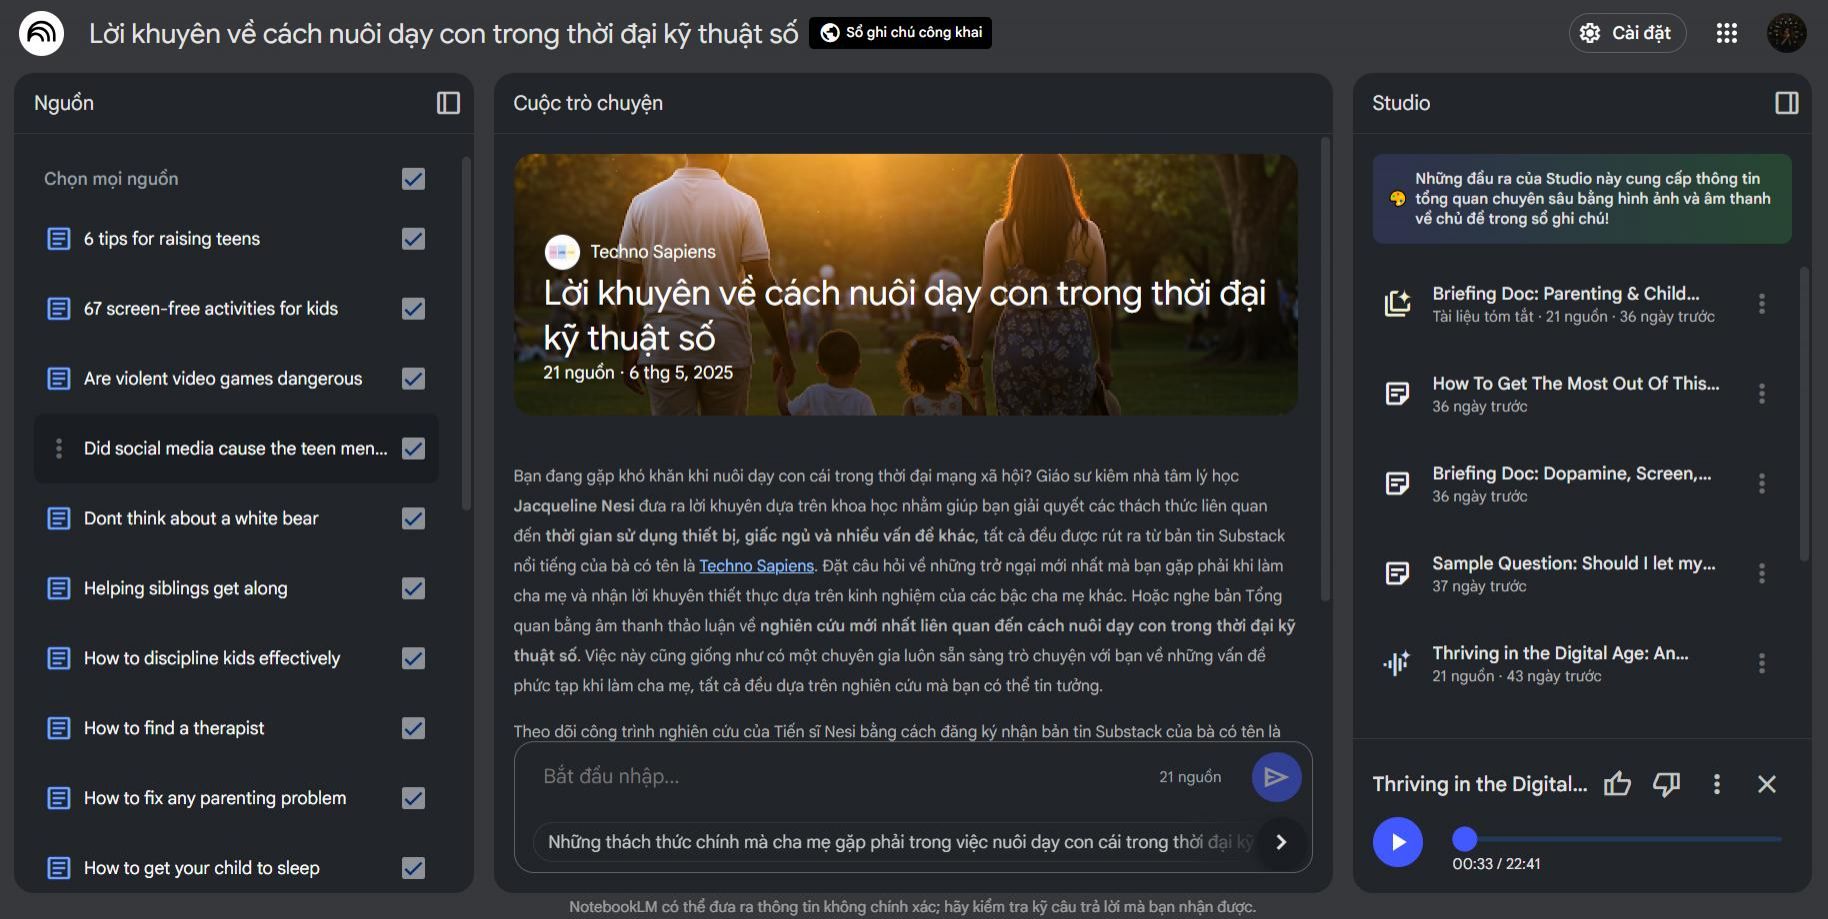The height and width of the screenshot is (919, 1828).
Task: Open the Google apps grid
Action: coord(1726,33)
